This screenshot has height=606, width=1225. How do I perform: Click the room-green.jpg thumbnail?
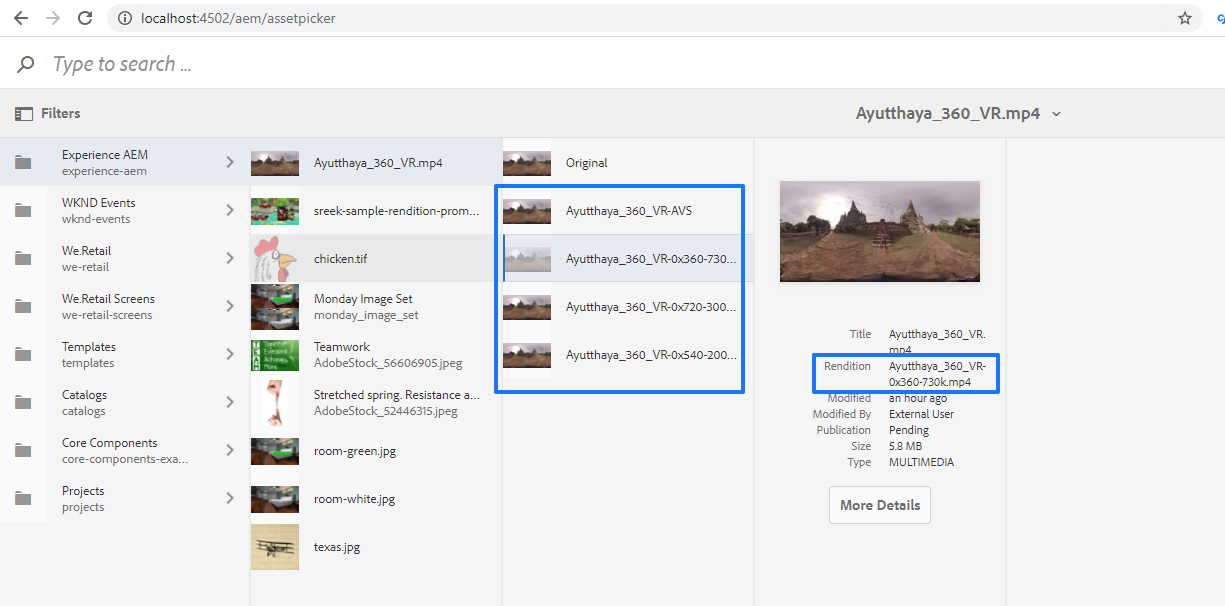point(275,451)
